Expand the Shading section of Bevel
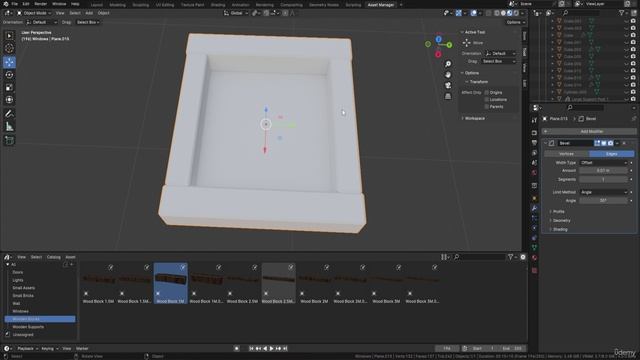This screenshot has width=640, height=360. pos(559,229)
